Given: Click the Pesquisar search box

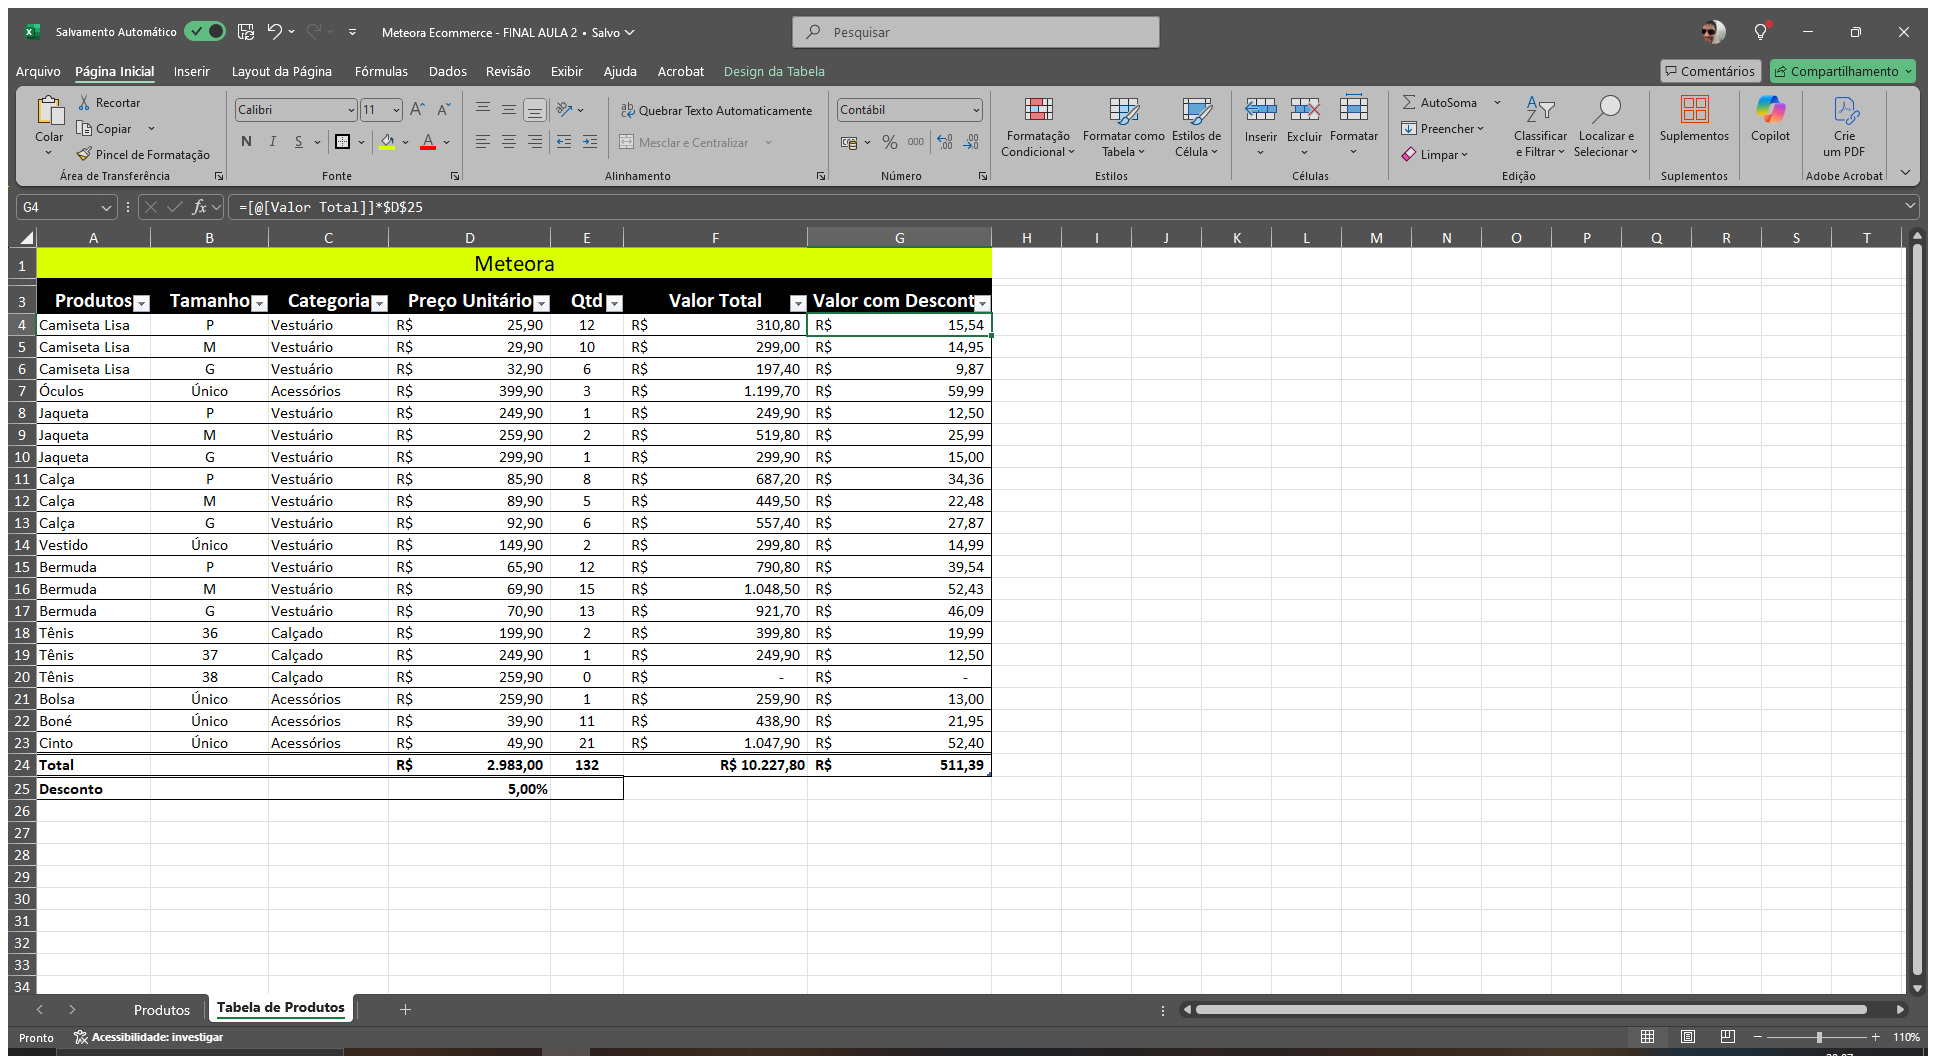Looking at the screenshot, I should click(976, 32).
